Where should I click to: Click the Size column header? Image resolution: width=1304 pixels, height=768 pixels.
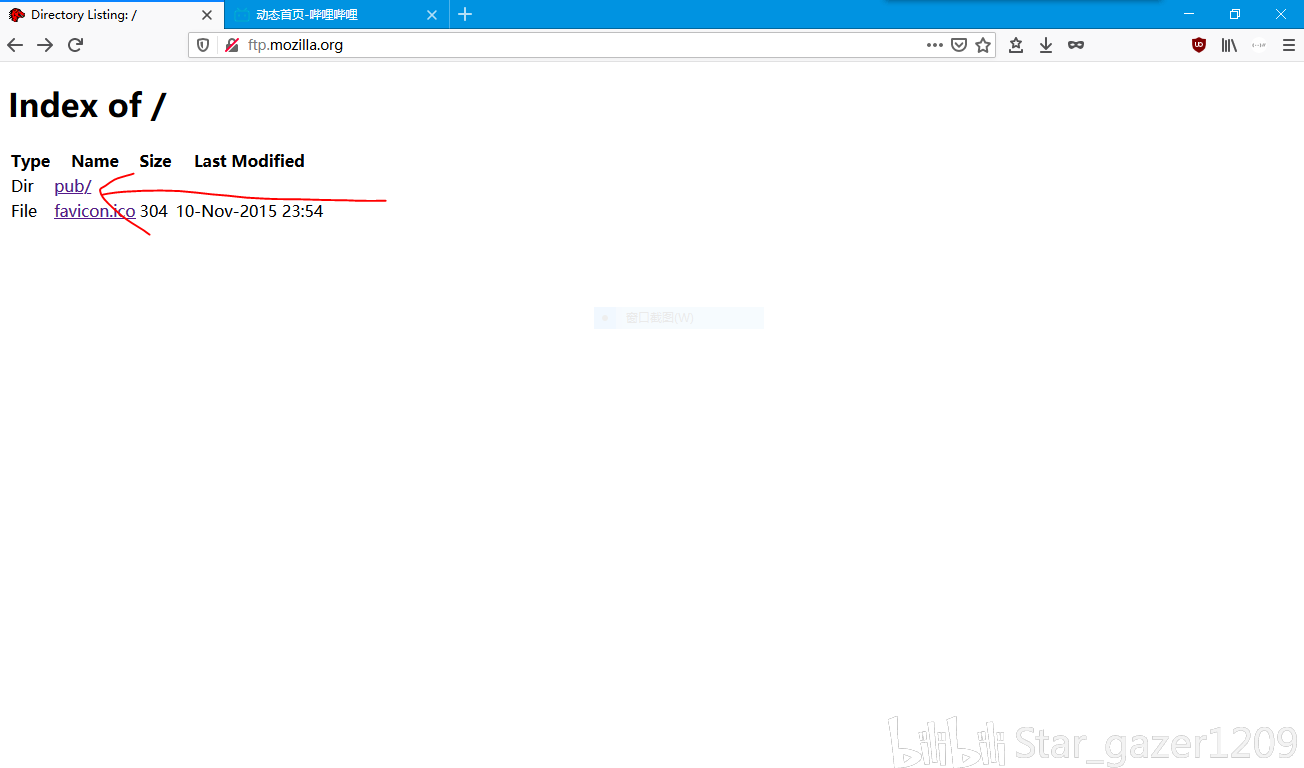[155, 161]
